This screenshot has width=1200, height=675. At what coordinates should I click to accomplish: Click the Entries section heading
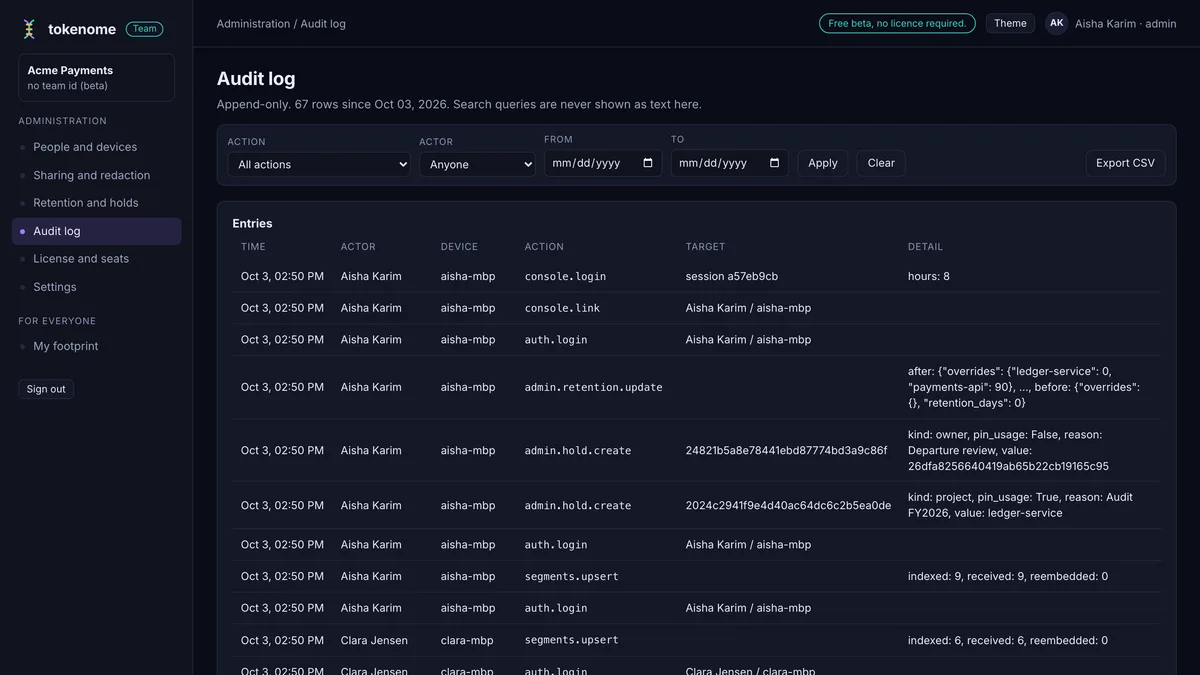coord(252,224)
